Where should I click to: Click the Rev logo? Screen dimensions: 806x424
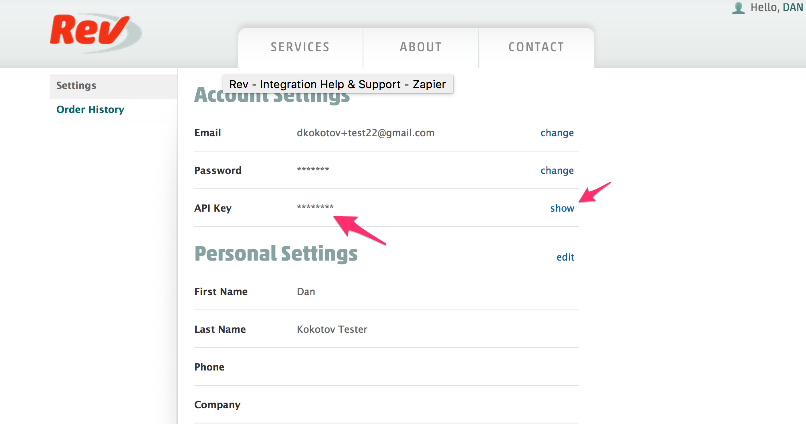(95, 32)
